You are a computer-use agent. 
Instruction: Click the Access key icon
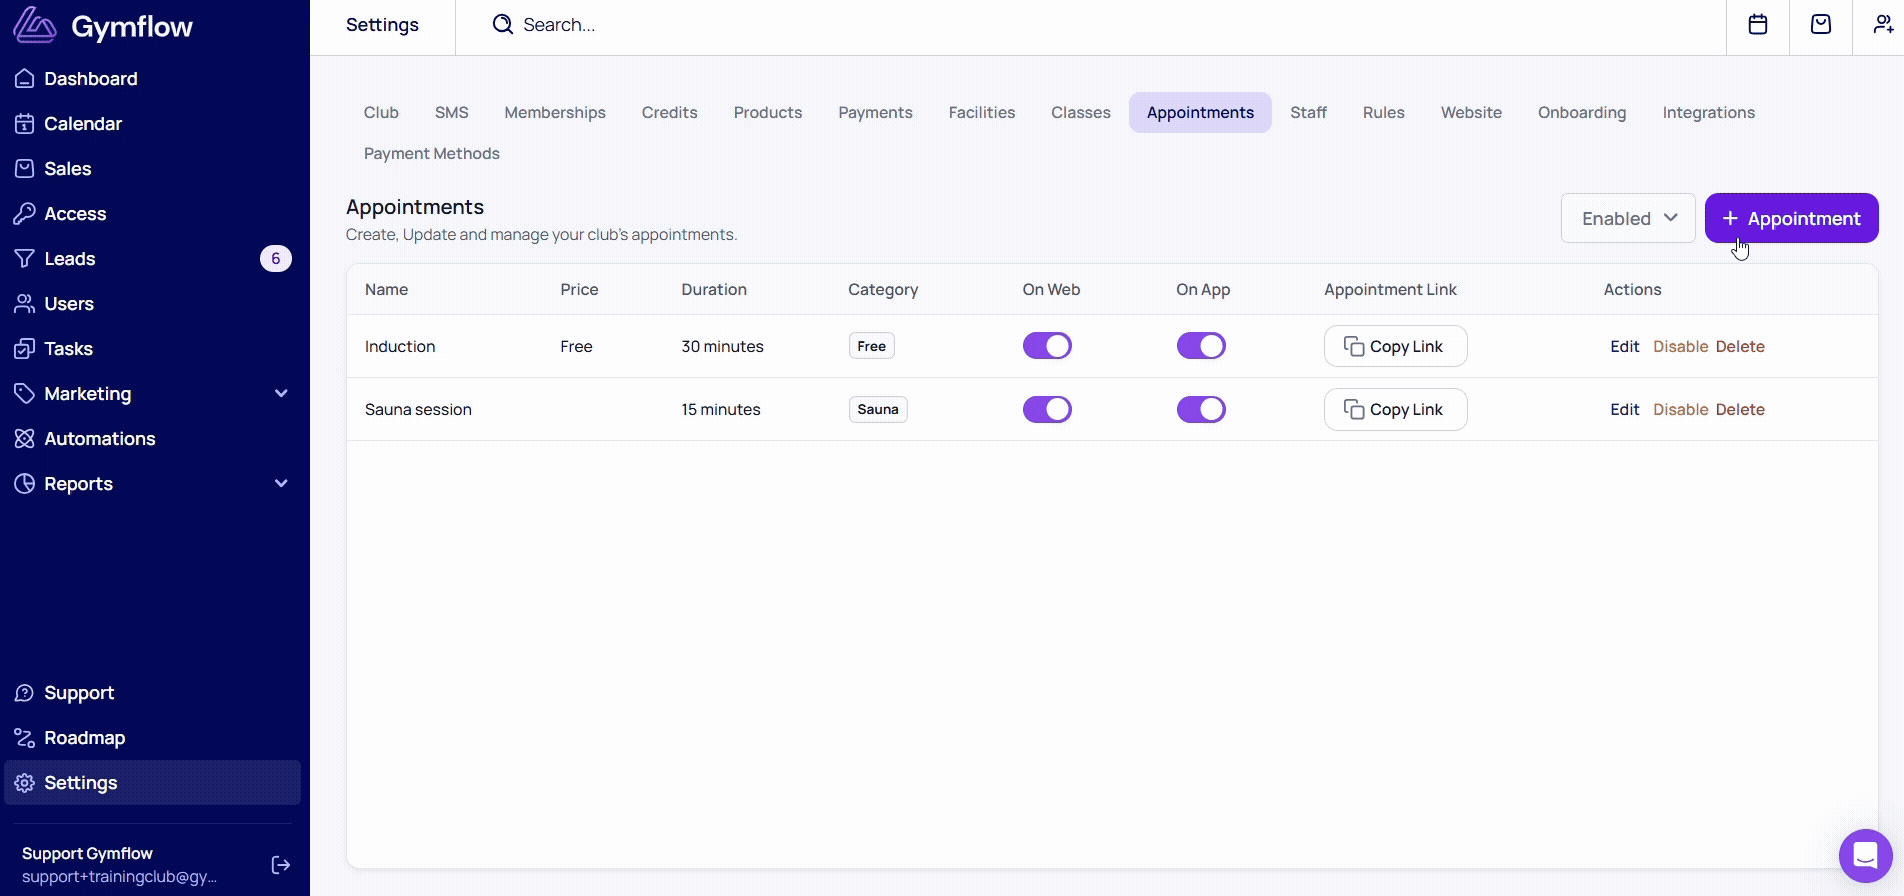(25, 214)
